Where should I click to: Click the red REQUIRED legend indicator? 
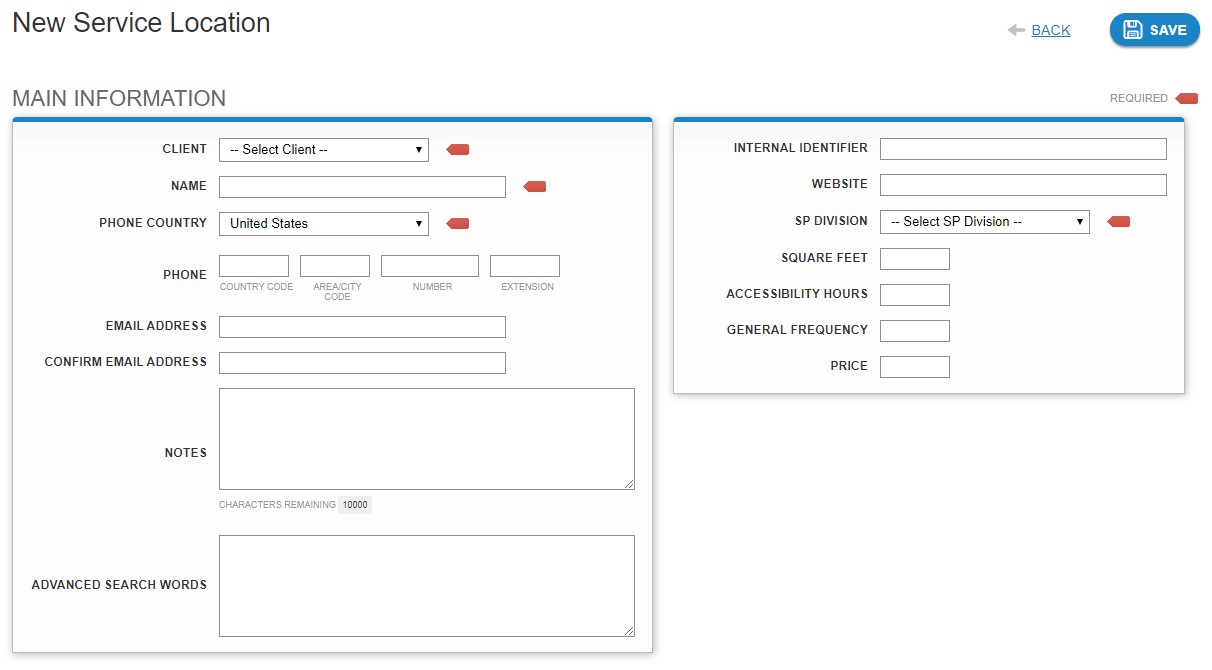(1186, 98)
